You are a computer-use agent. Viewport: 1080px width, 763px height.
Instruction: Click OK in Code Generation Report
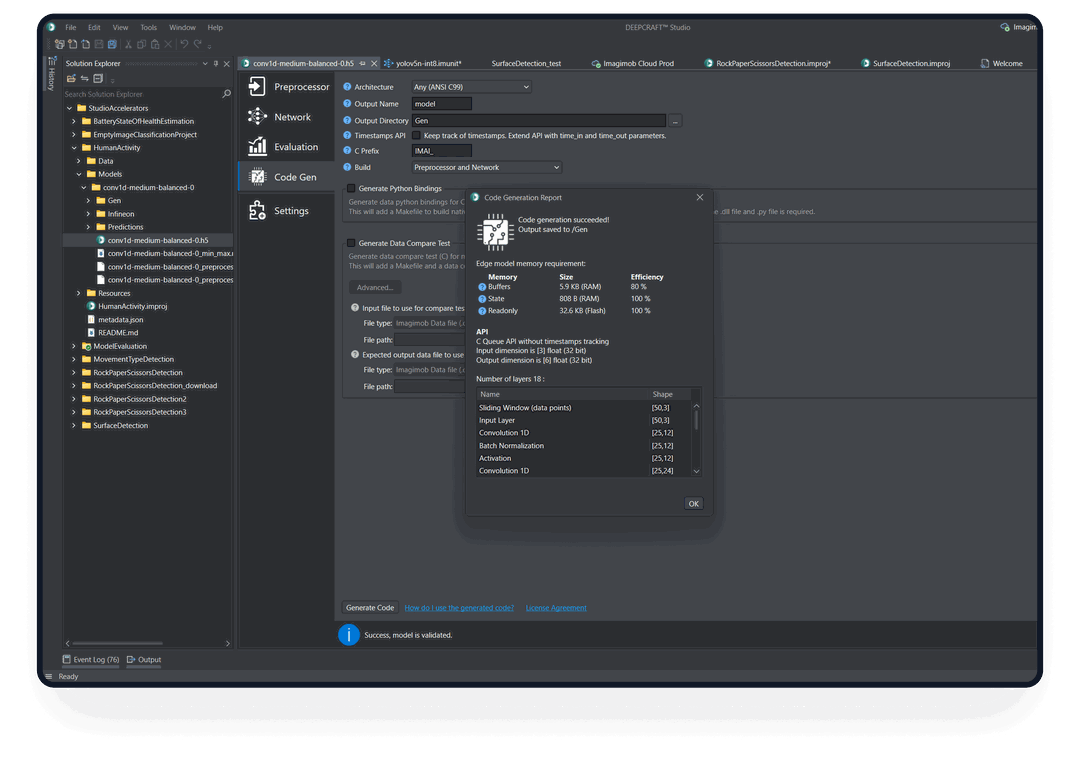[694, 503]
